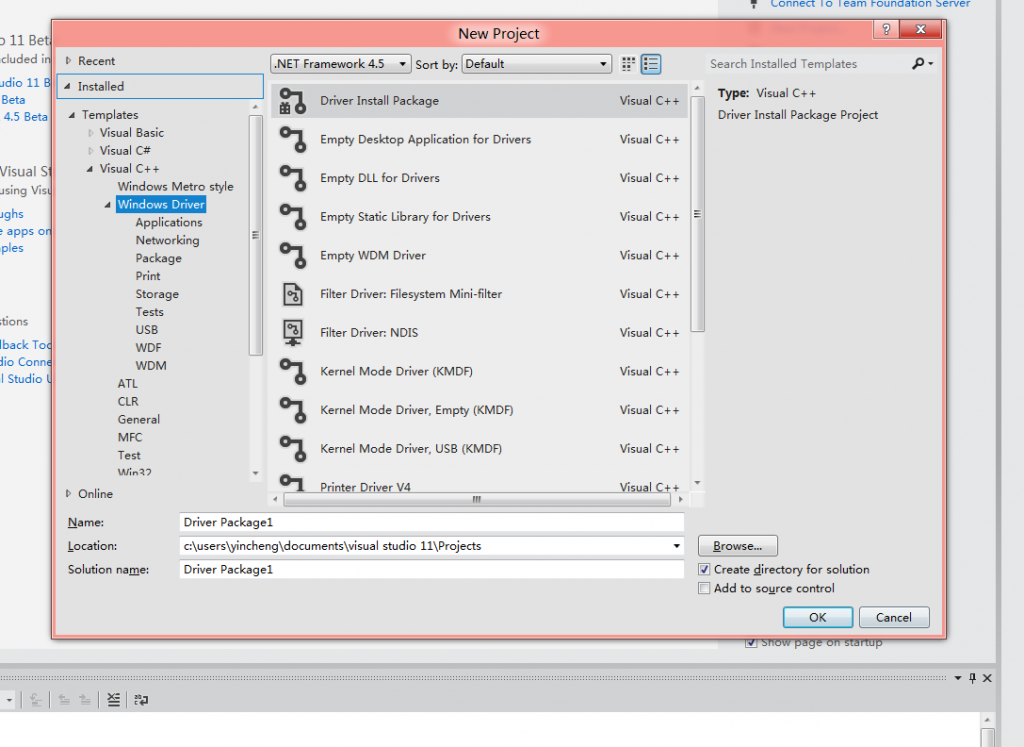1024x747 pixels.
Task: Click inside the Solution name field
Action: [x=430, y=569]
